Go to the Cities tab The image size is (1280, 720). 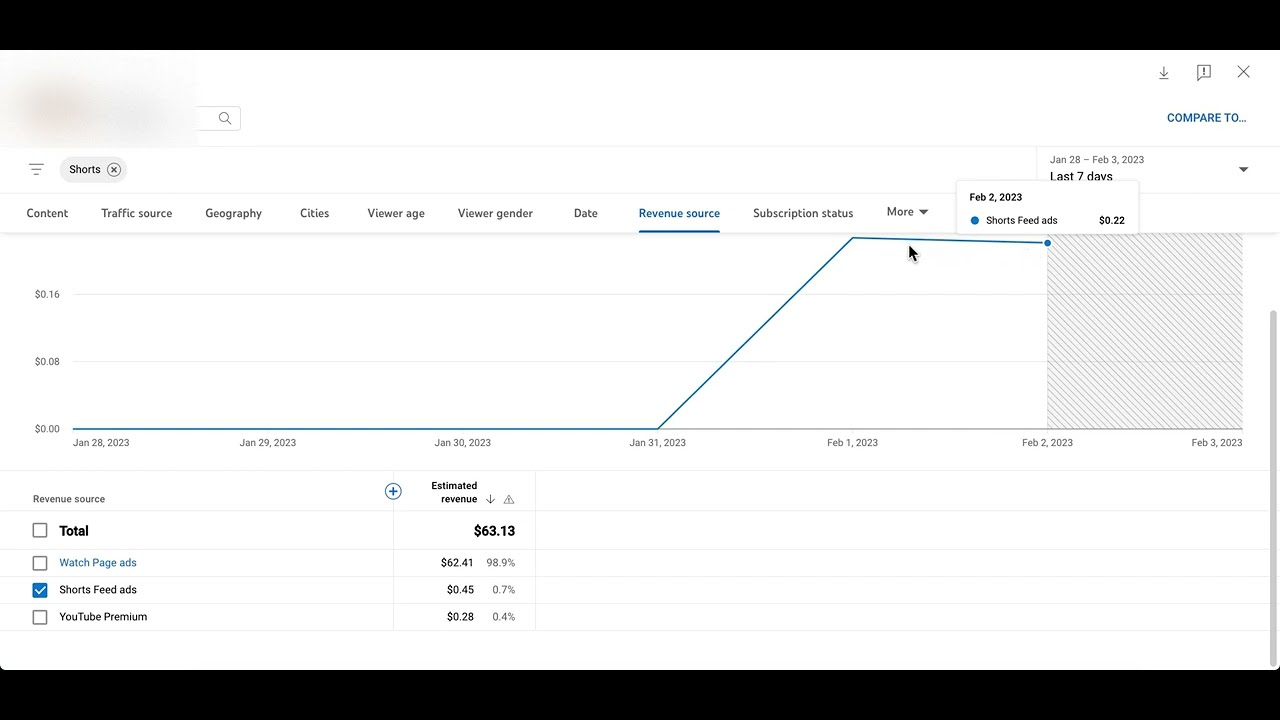(x=314, y=213)
